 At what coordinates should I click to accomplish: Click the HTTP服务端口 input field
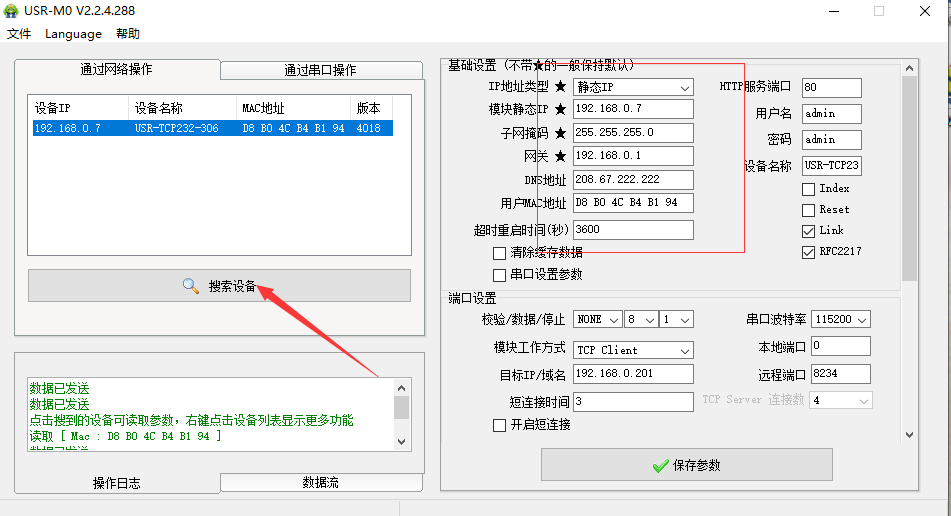(x=832, y=87)
